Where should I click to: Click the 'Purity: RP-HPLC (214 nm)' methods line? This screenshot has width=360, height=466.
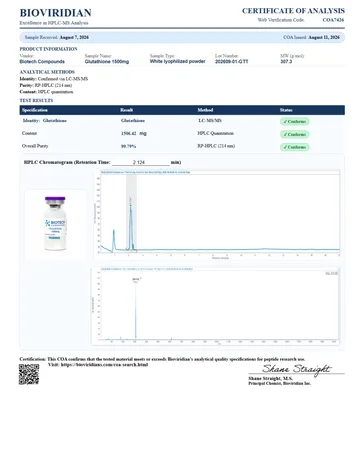(46, 85)
